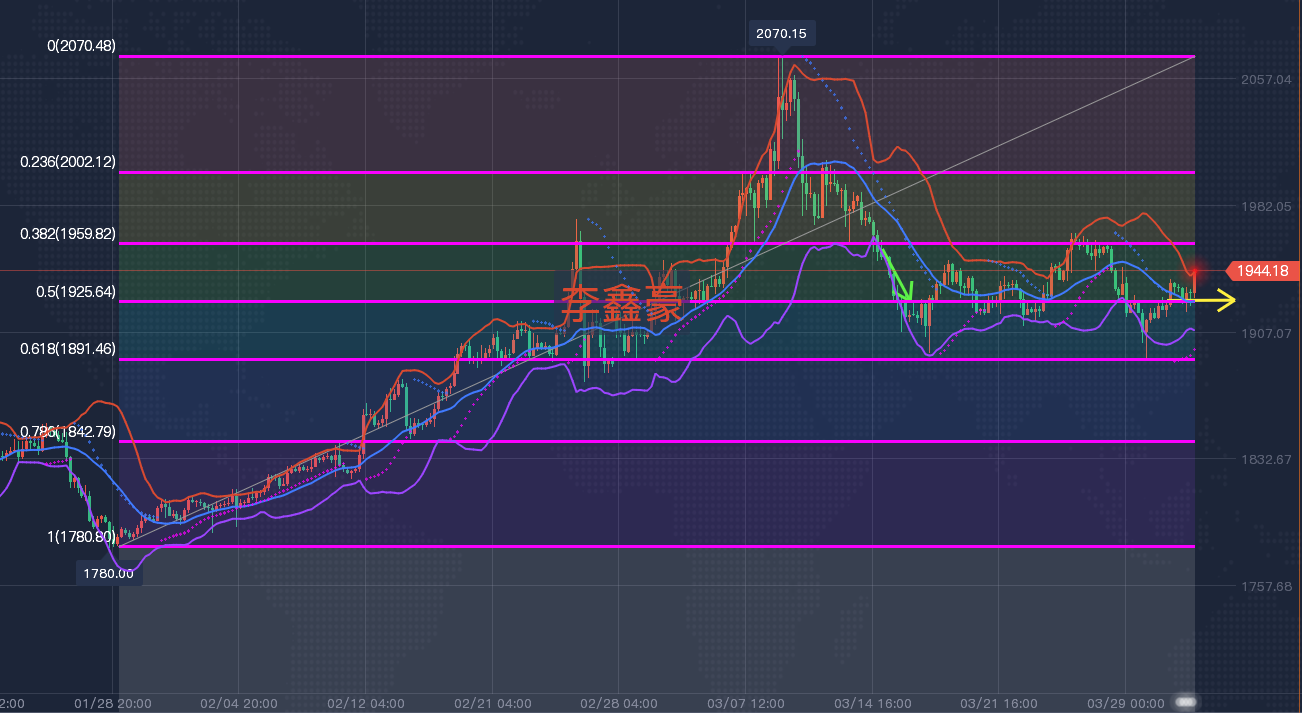Click the low price label 1780.00
Viewport: 1302px width, 713px height.
coord(109,574)
